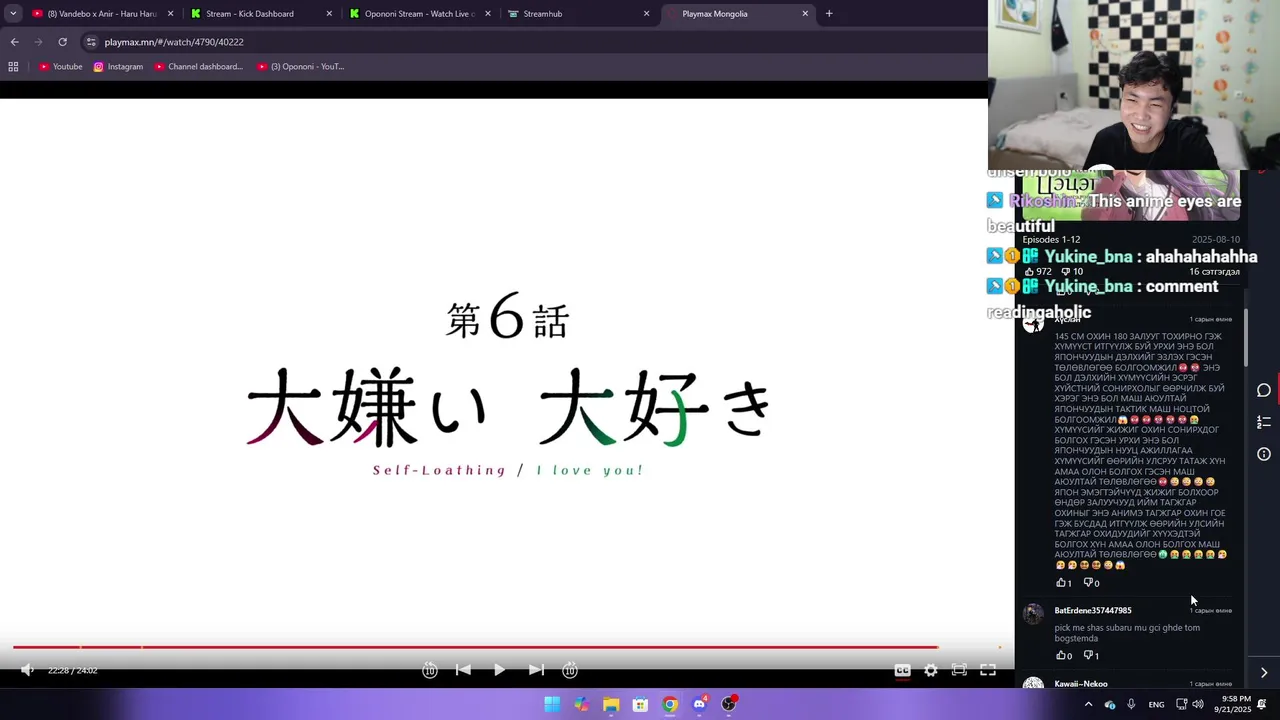Click BatErdene357447985's avatar
Screen dimensions: 1280x720
coord(1034,613)
